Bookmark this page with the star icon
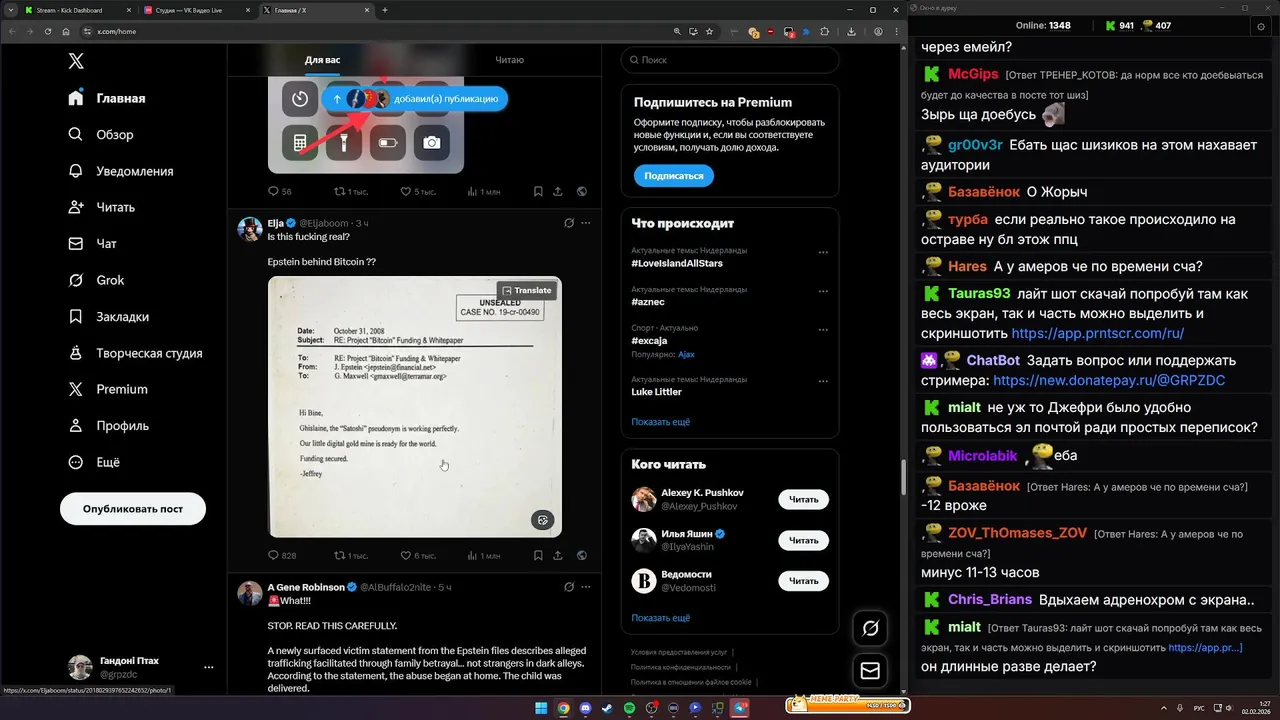The width and height of the screenshot is (1280, 720). 709,31
